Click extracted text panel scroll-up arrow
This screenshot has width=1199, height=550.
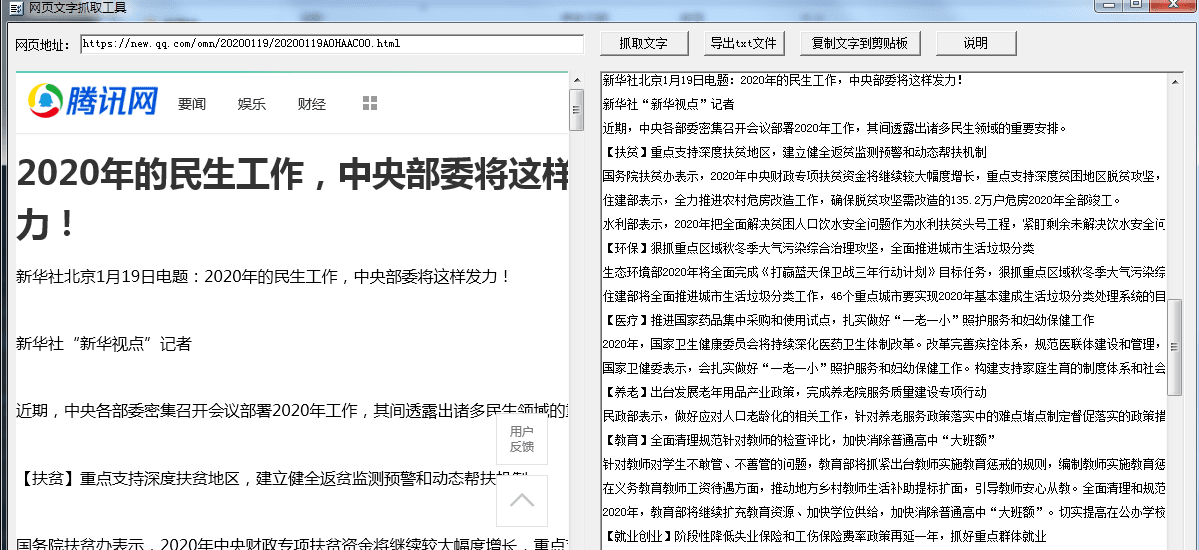(x=1175, y=80)
